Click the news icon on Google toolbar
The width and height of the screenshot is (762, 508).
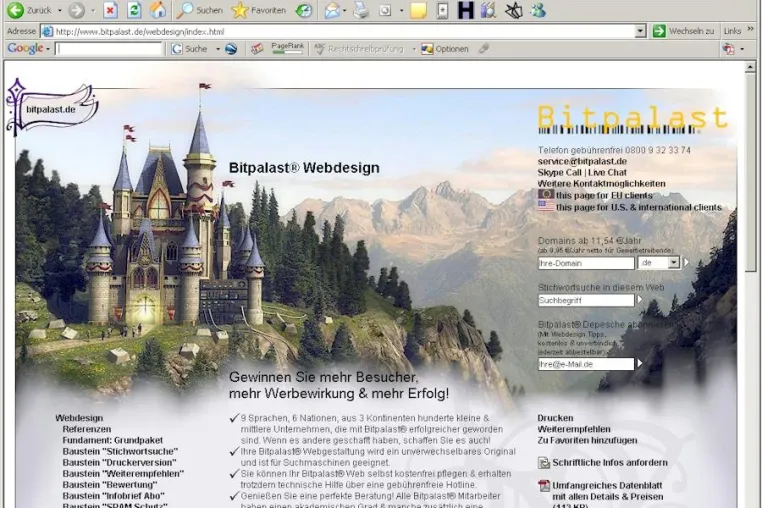coord(257,49)
